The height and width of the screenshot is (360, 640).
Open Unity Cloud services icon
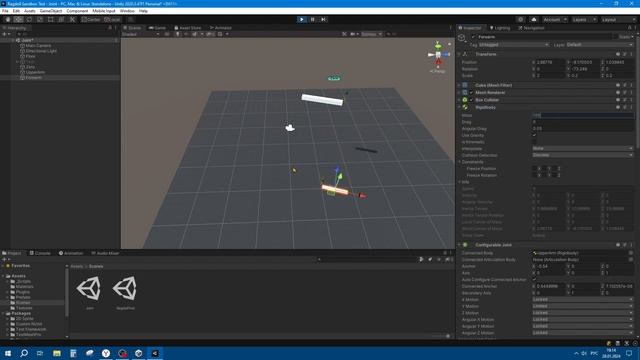click(x=533, y=19)
